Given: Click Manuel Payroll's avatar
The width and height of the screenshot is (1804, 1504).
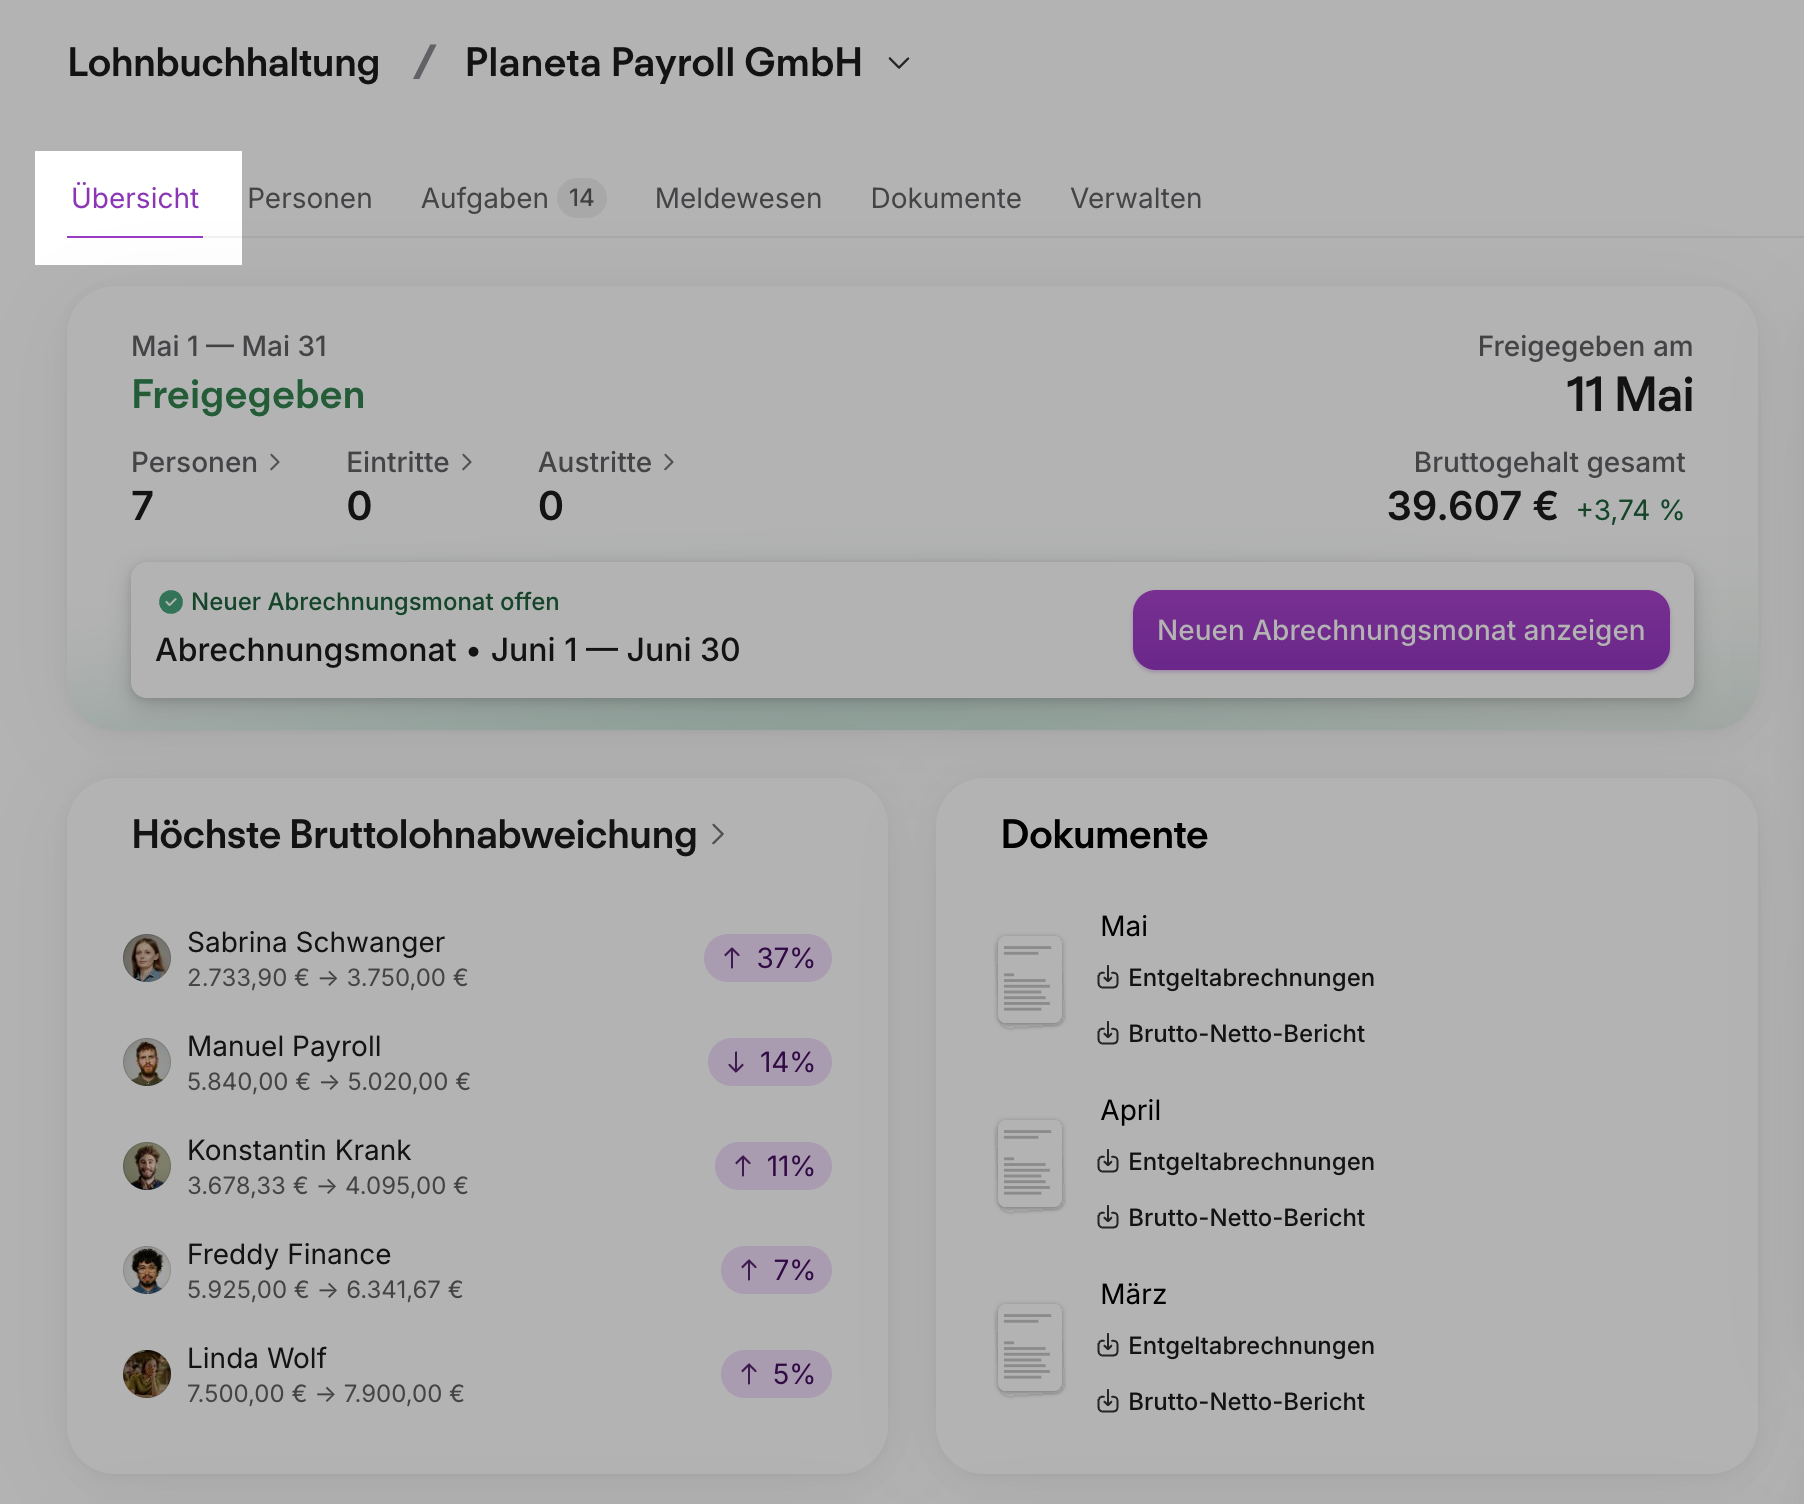Looking at the screenshot, I should (x=147, y=1062).
